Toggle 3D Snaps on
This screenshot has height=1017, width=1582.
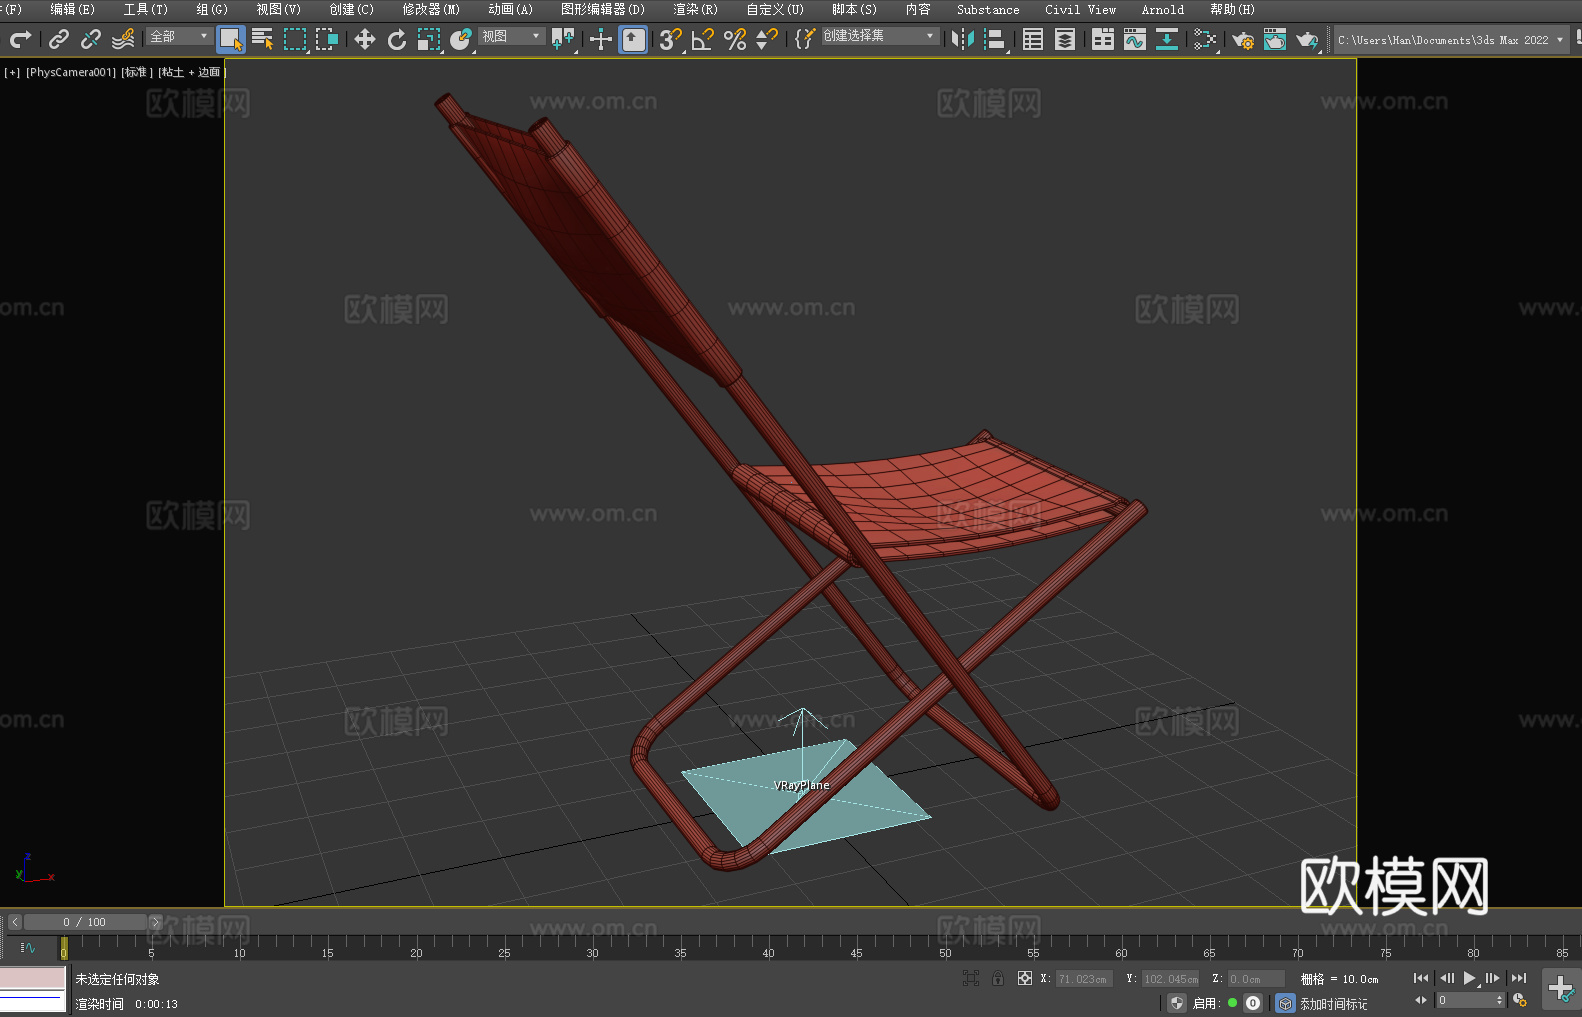671,39
